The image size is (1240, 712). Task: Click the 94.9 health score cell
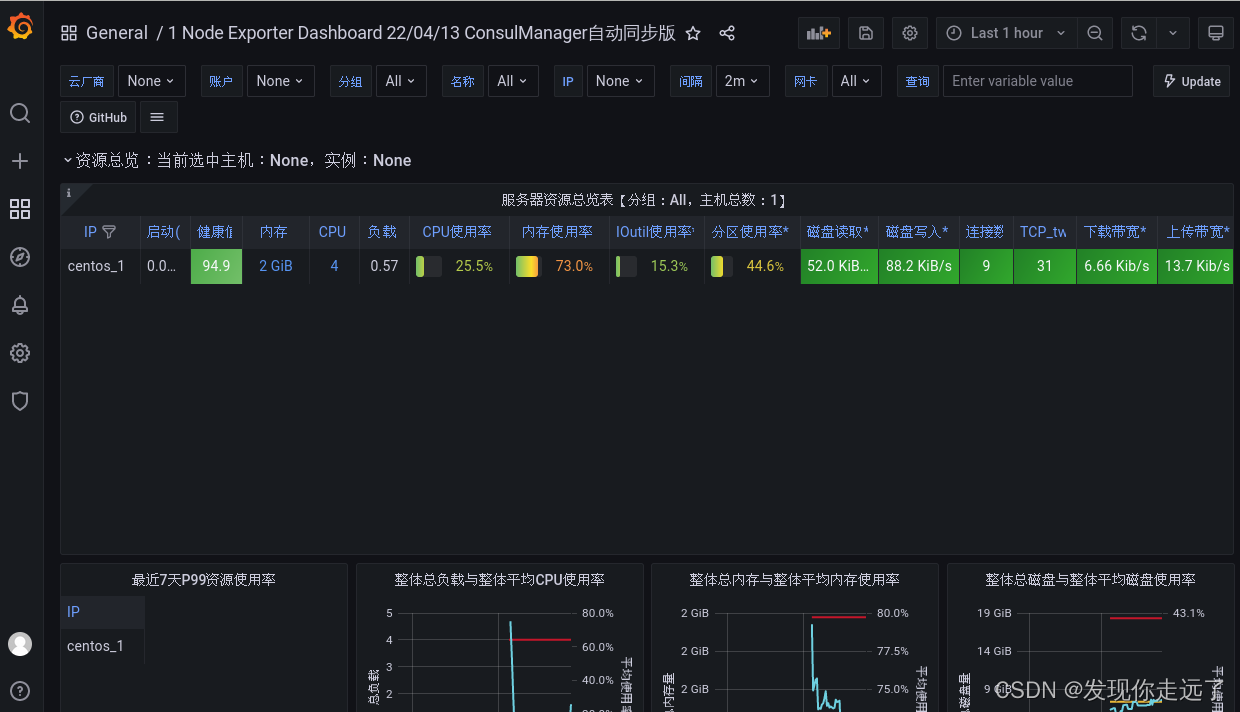coord(216,266)
